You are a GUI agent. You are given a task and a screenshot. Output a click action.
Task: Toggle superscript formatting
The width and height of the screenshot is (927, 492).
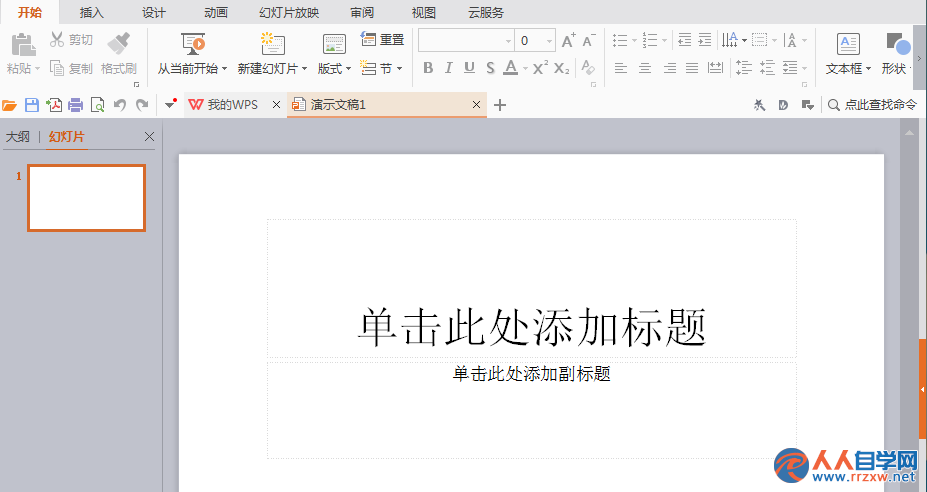click(x=540, y=67)
